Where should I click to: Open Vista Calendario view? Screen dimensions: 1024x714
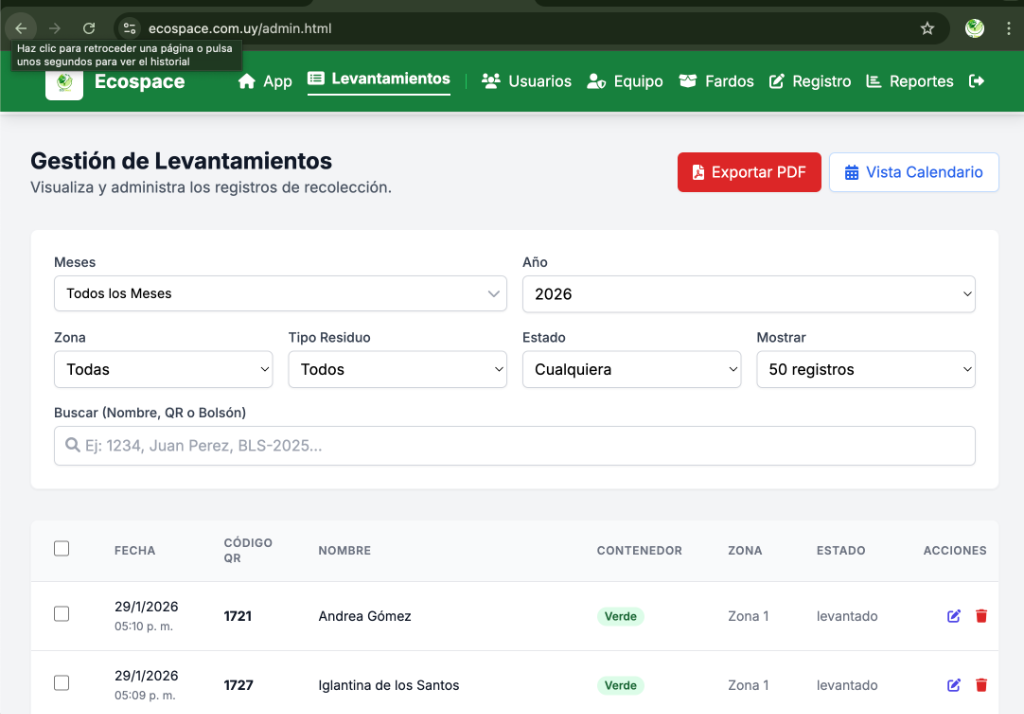[913, 172]
